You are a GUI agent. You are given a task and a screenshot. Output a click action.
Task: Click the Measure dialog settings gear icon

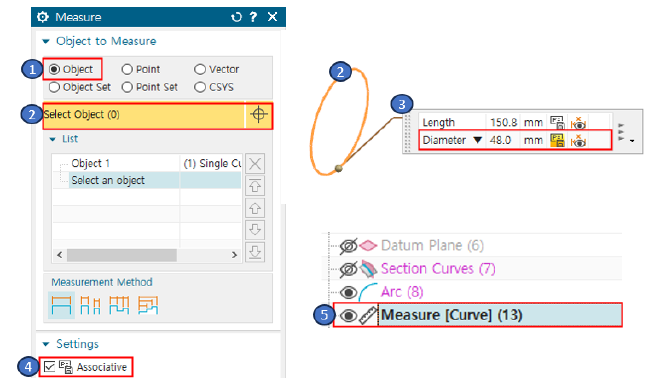coord(43,17)
